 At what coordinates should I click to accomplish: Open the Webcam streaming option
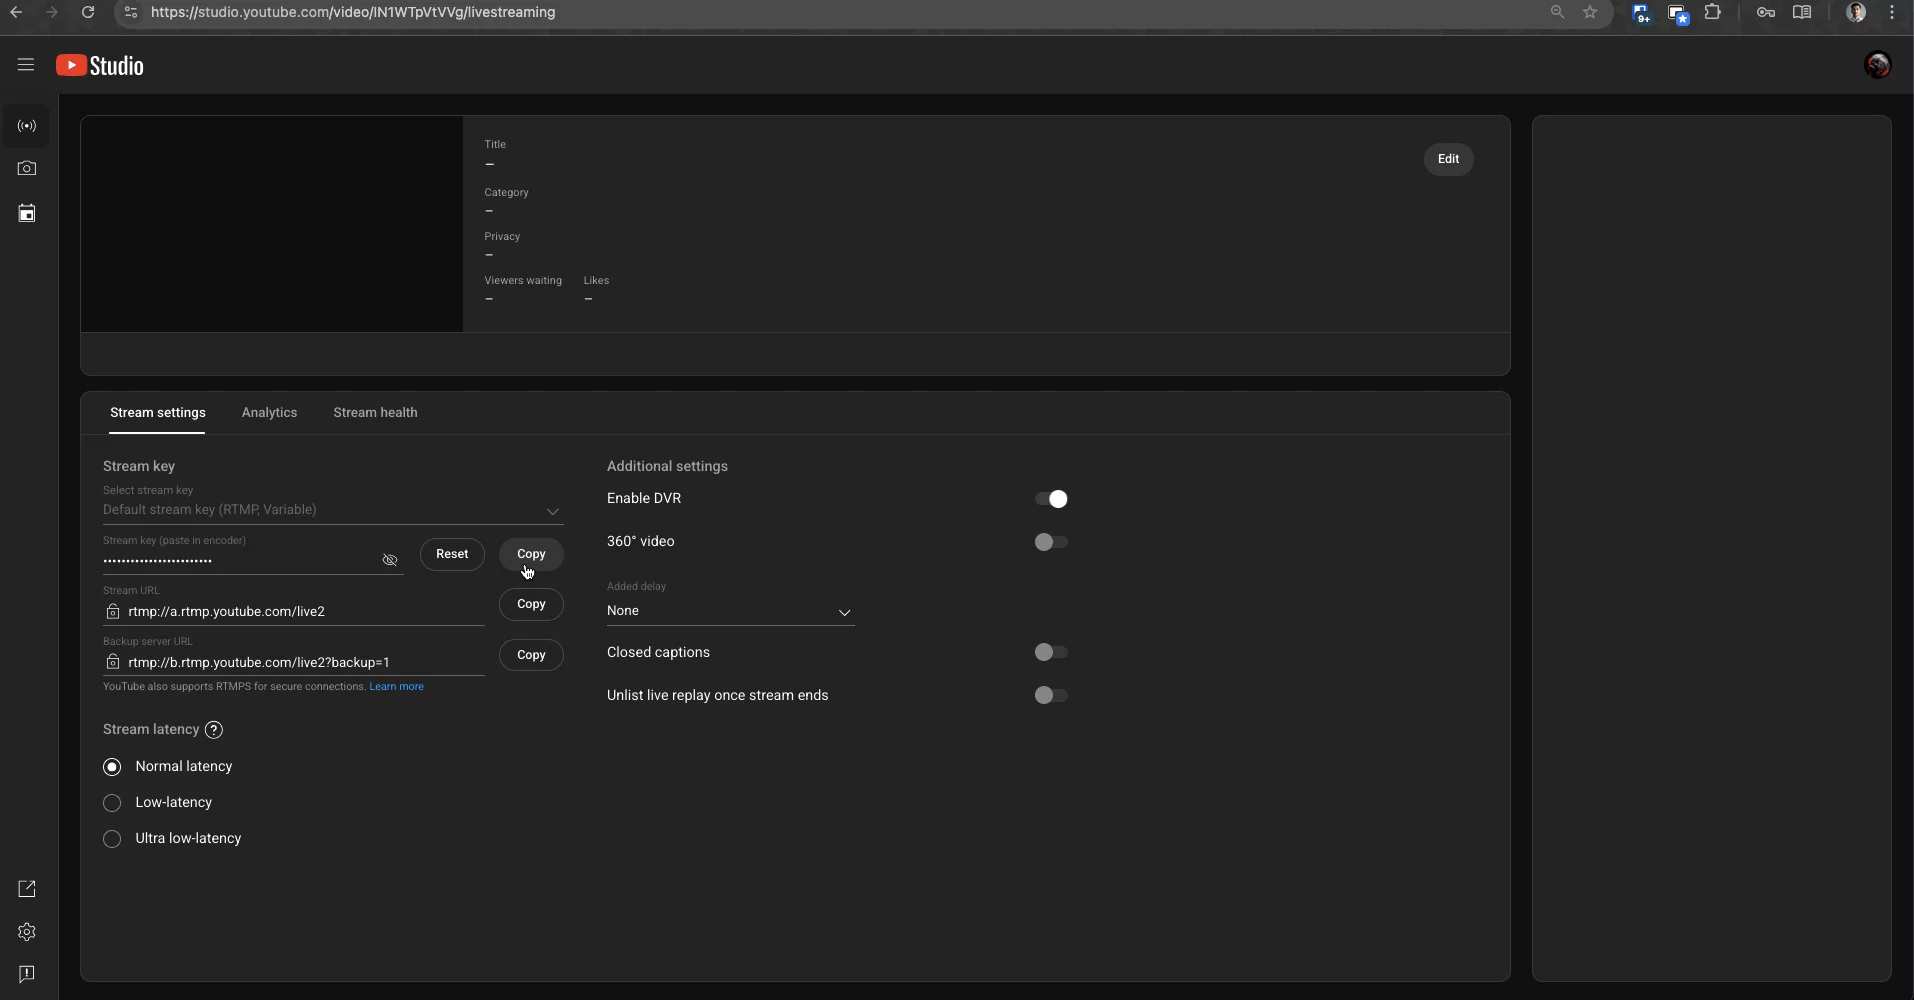coord(26,168)
